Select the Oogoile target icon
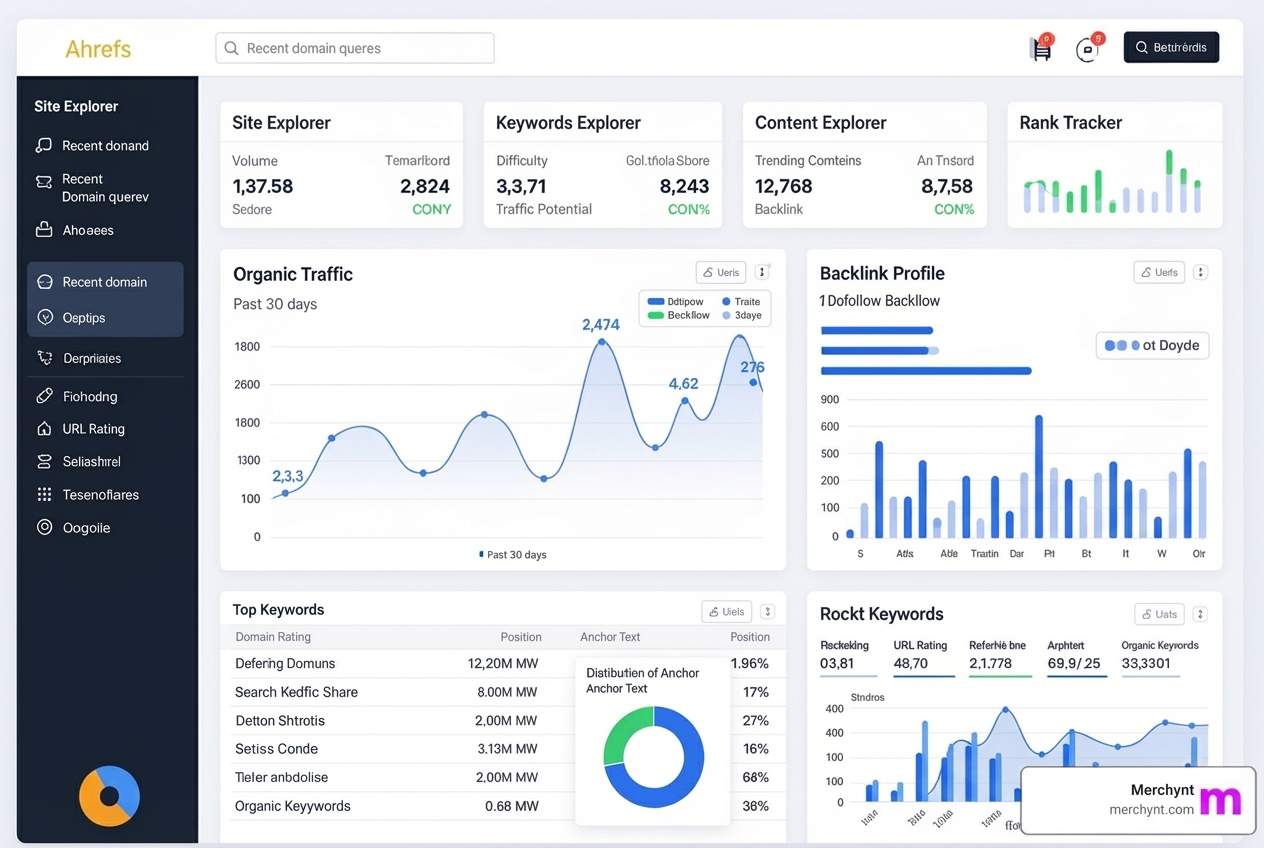Image resolution: width=1264 pixels, height=848 pixels. pyautogui.click(x=43, y=527)
